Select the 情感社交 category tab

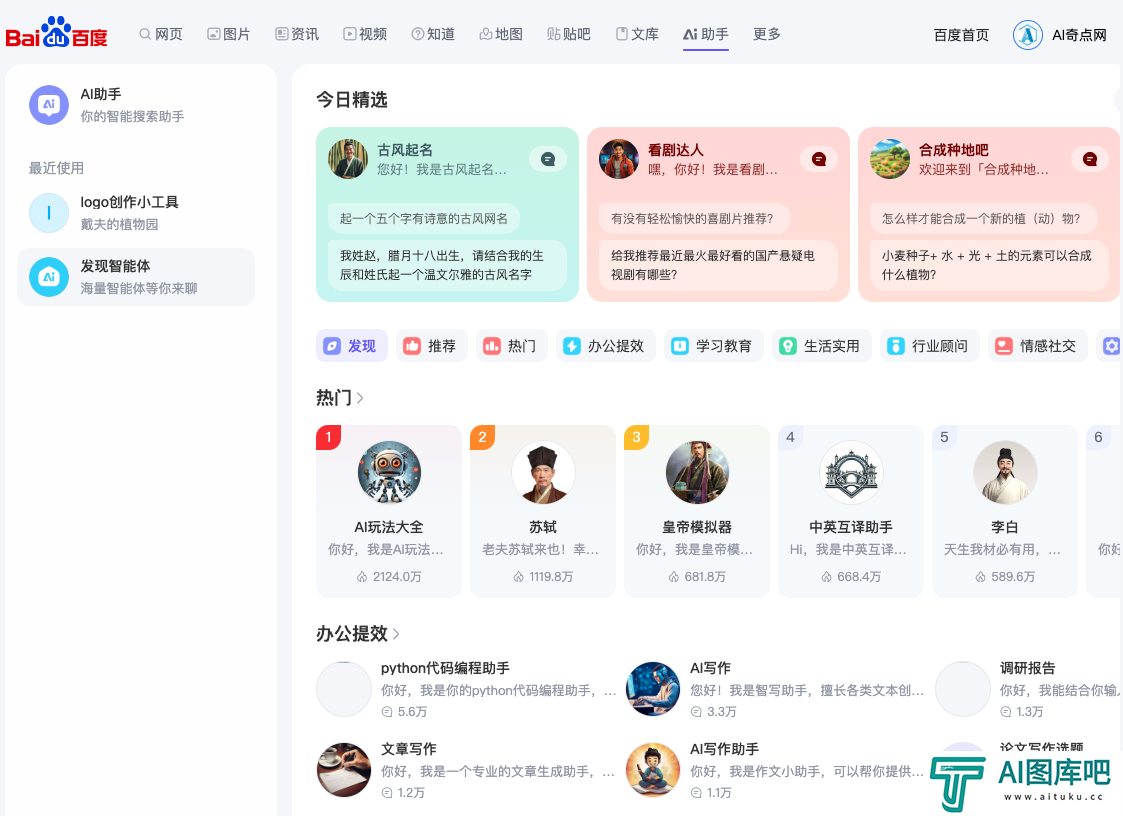tap(1038, 346)
